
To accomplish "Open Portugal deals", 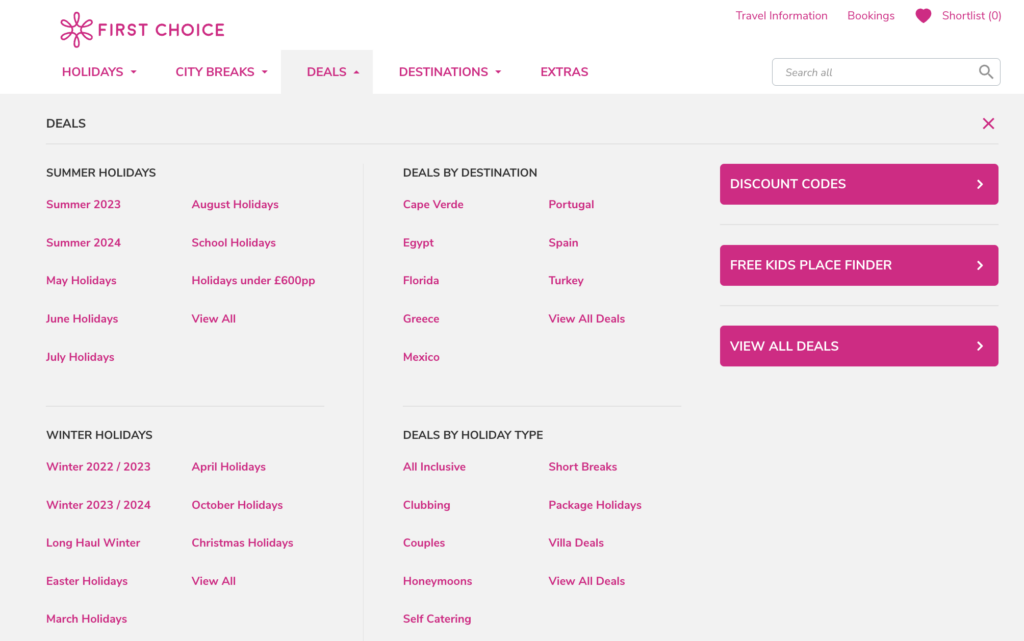I will 571,204.
